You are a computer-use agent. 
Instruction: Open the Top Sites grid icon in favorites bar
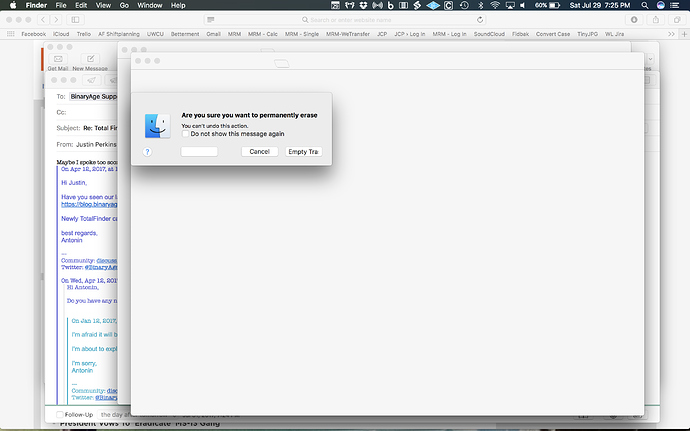[x=11, y=34]
